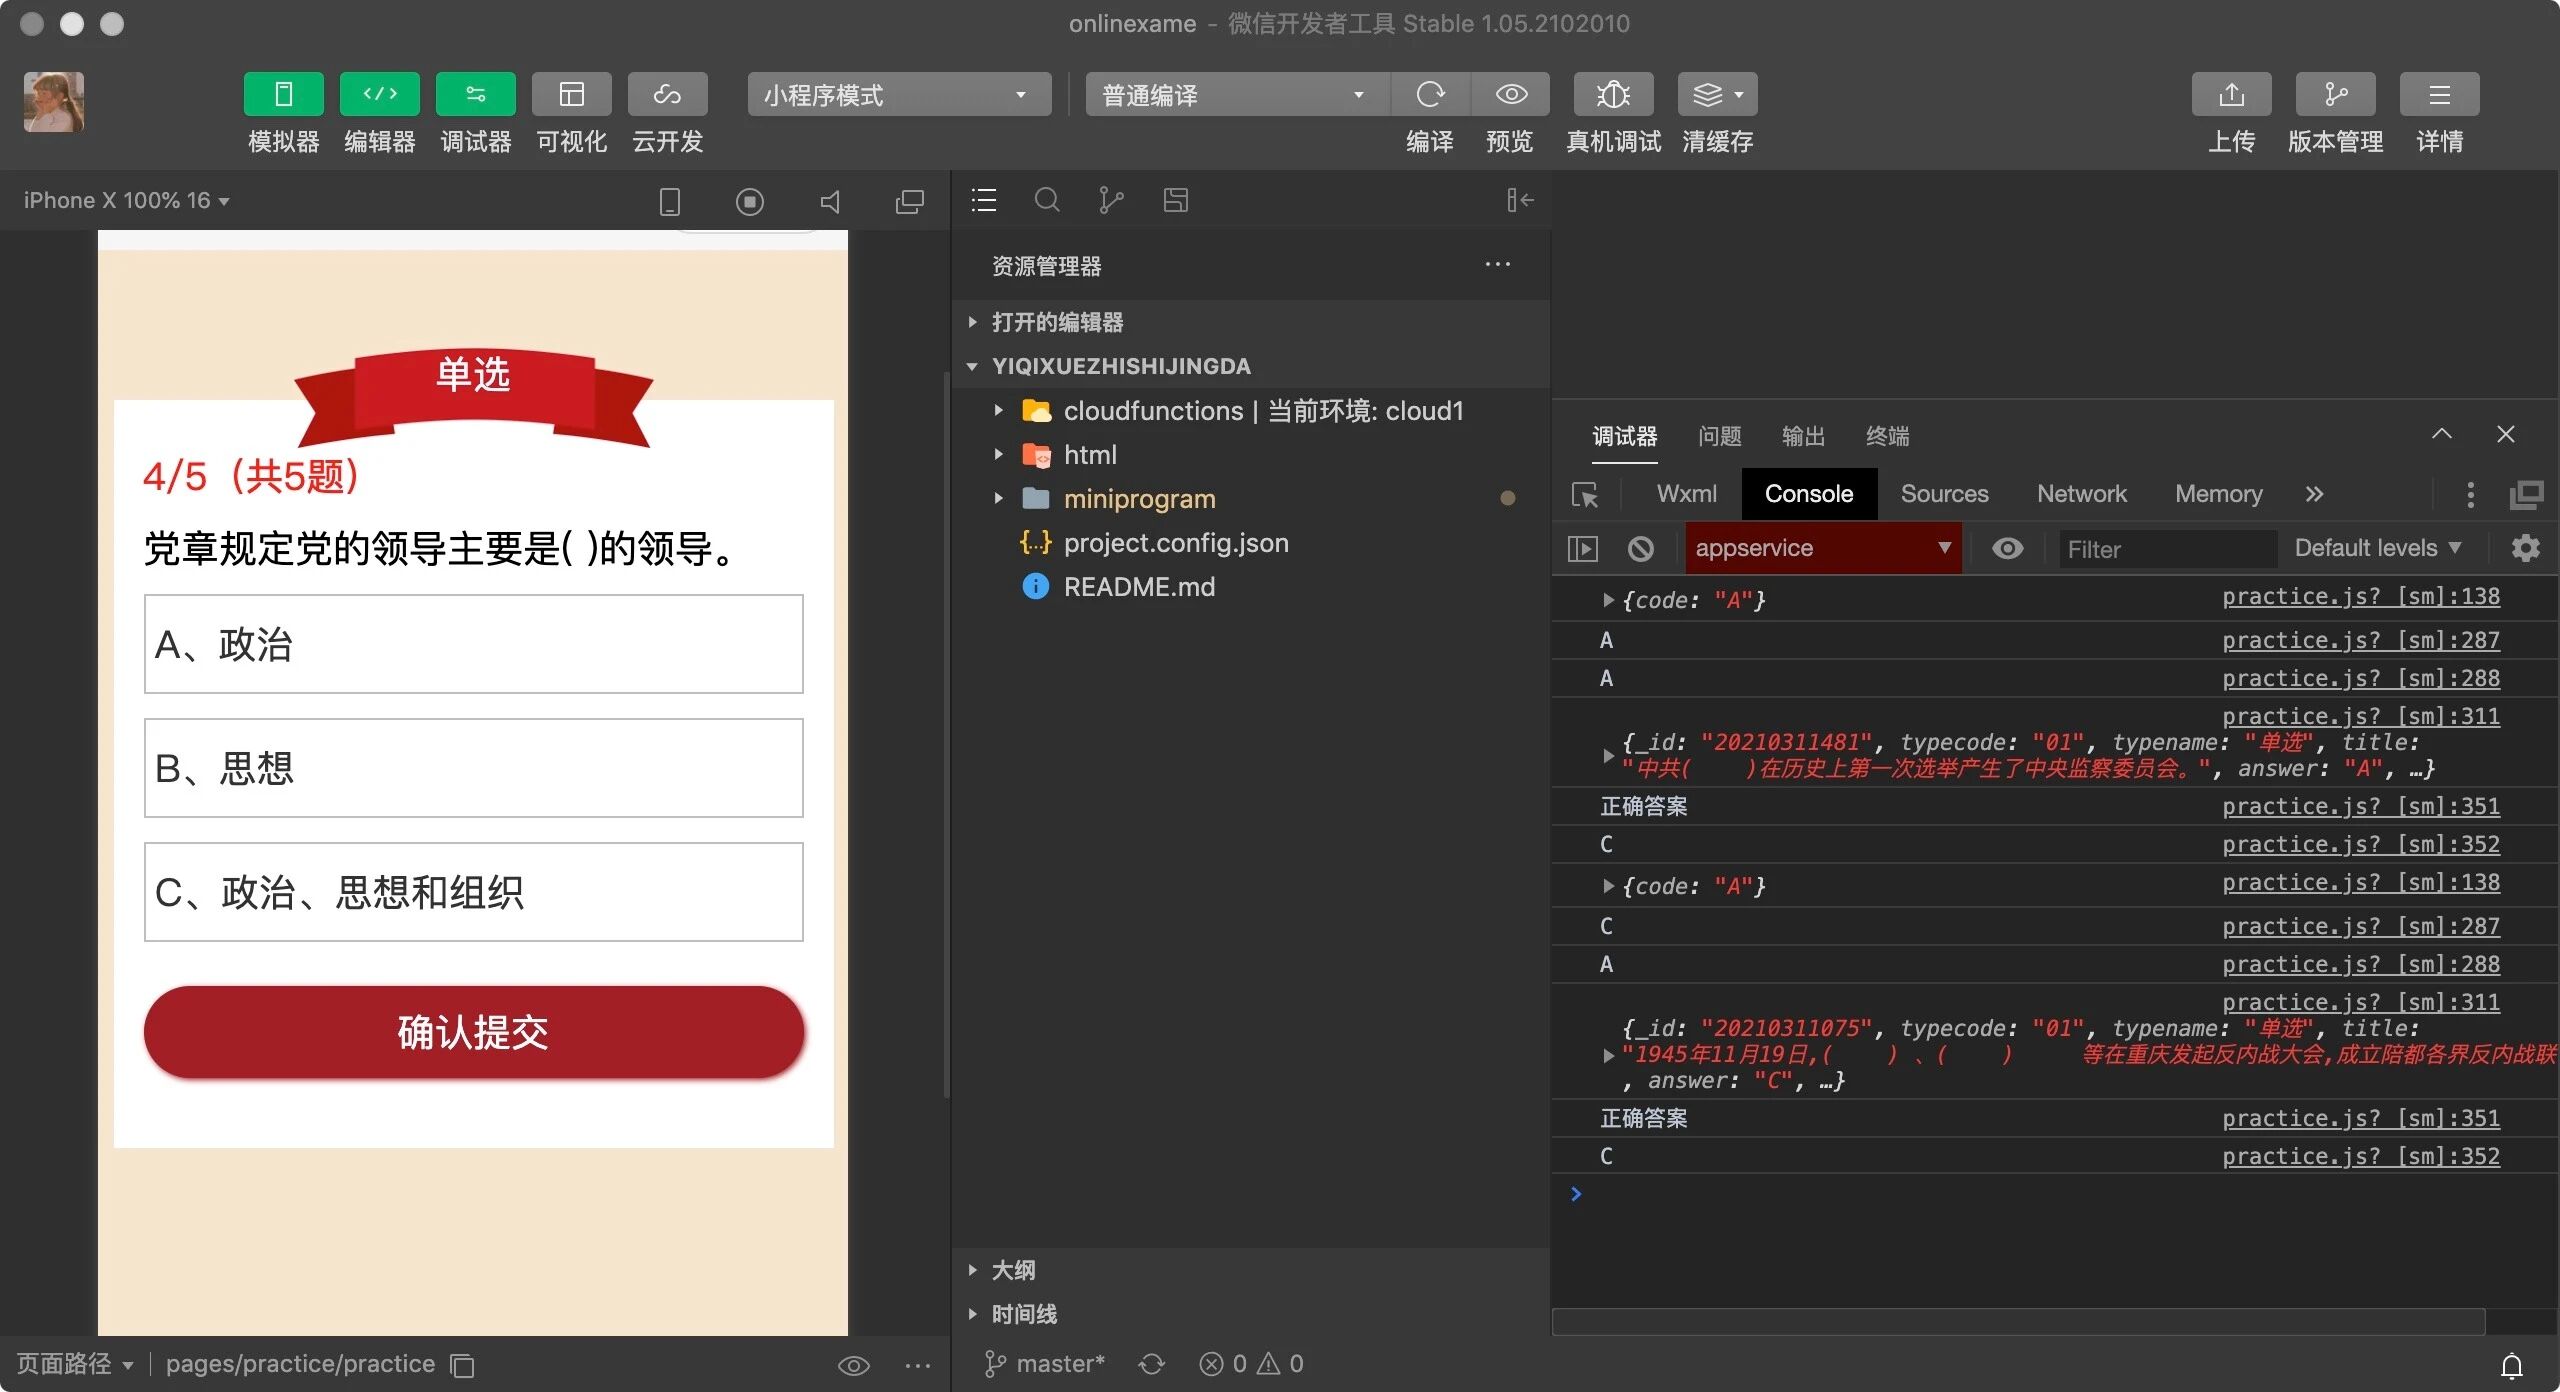Open version management (版本管理) icon
The image size is (2560, 1392).
pyautogui.click(x=2335, y=95)
